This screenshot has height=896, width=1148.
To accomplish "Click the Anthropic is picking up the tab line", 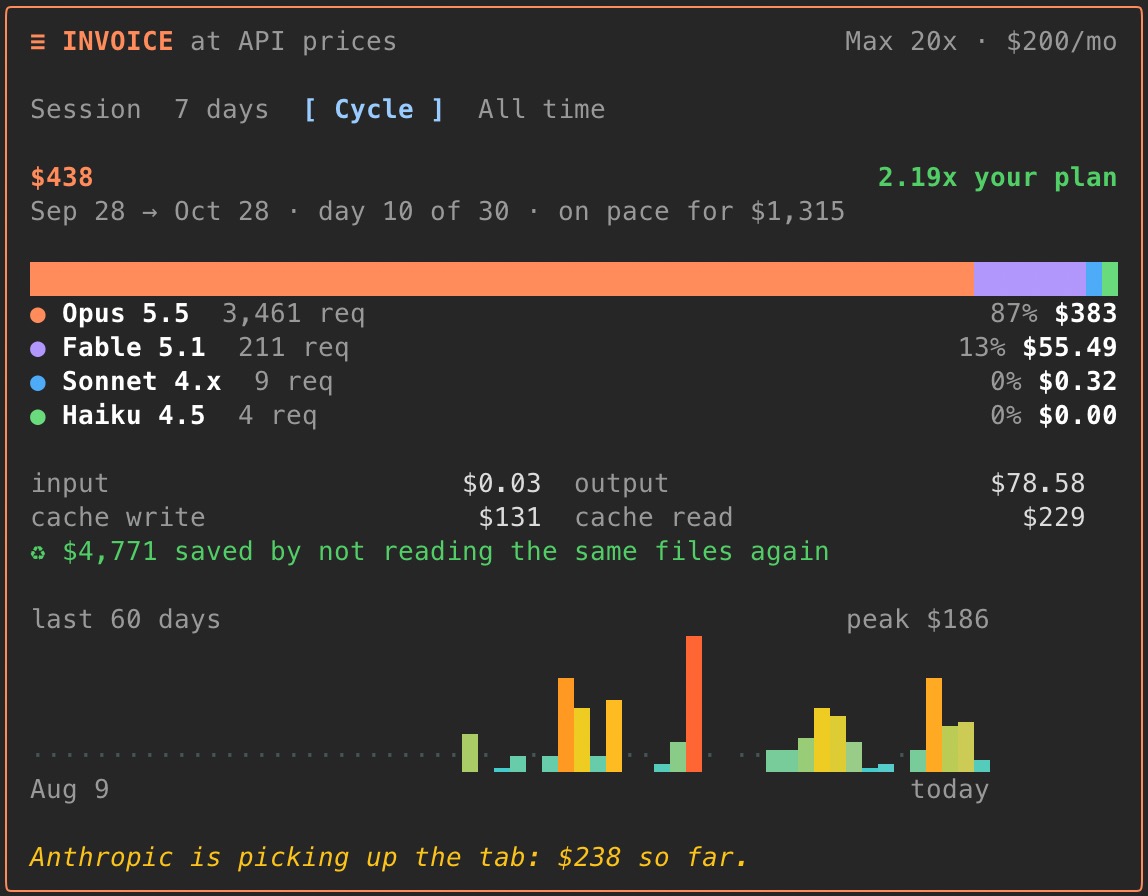I will click(389, 857).
